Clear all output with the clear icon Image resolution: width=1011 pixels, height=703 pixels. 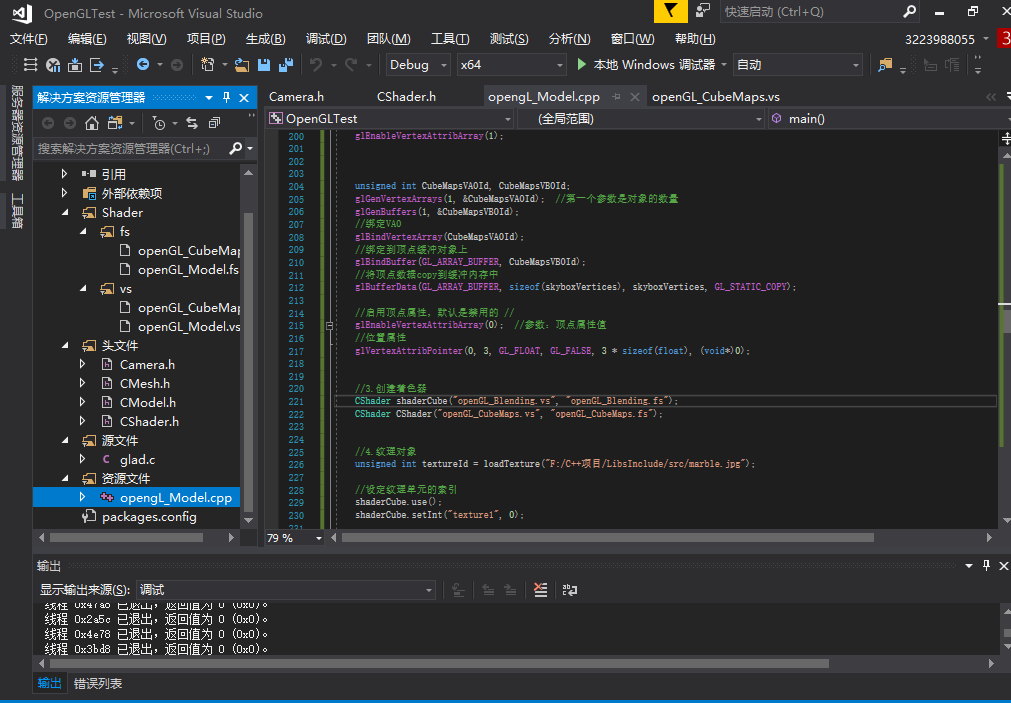pyautogui.click(x=541, y=590)
